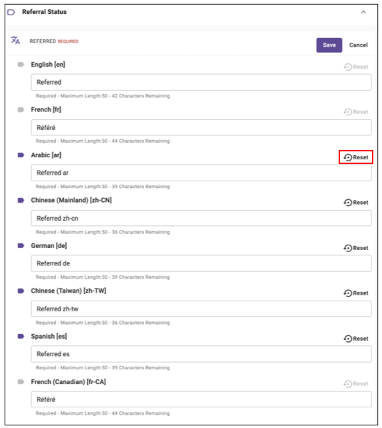Reset the German translation value
The height and width of the screenshot is (428, 382).
pyautogui.click(x=356, y=248)
